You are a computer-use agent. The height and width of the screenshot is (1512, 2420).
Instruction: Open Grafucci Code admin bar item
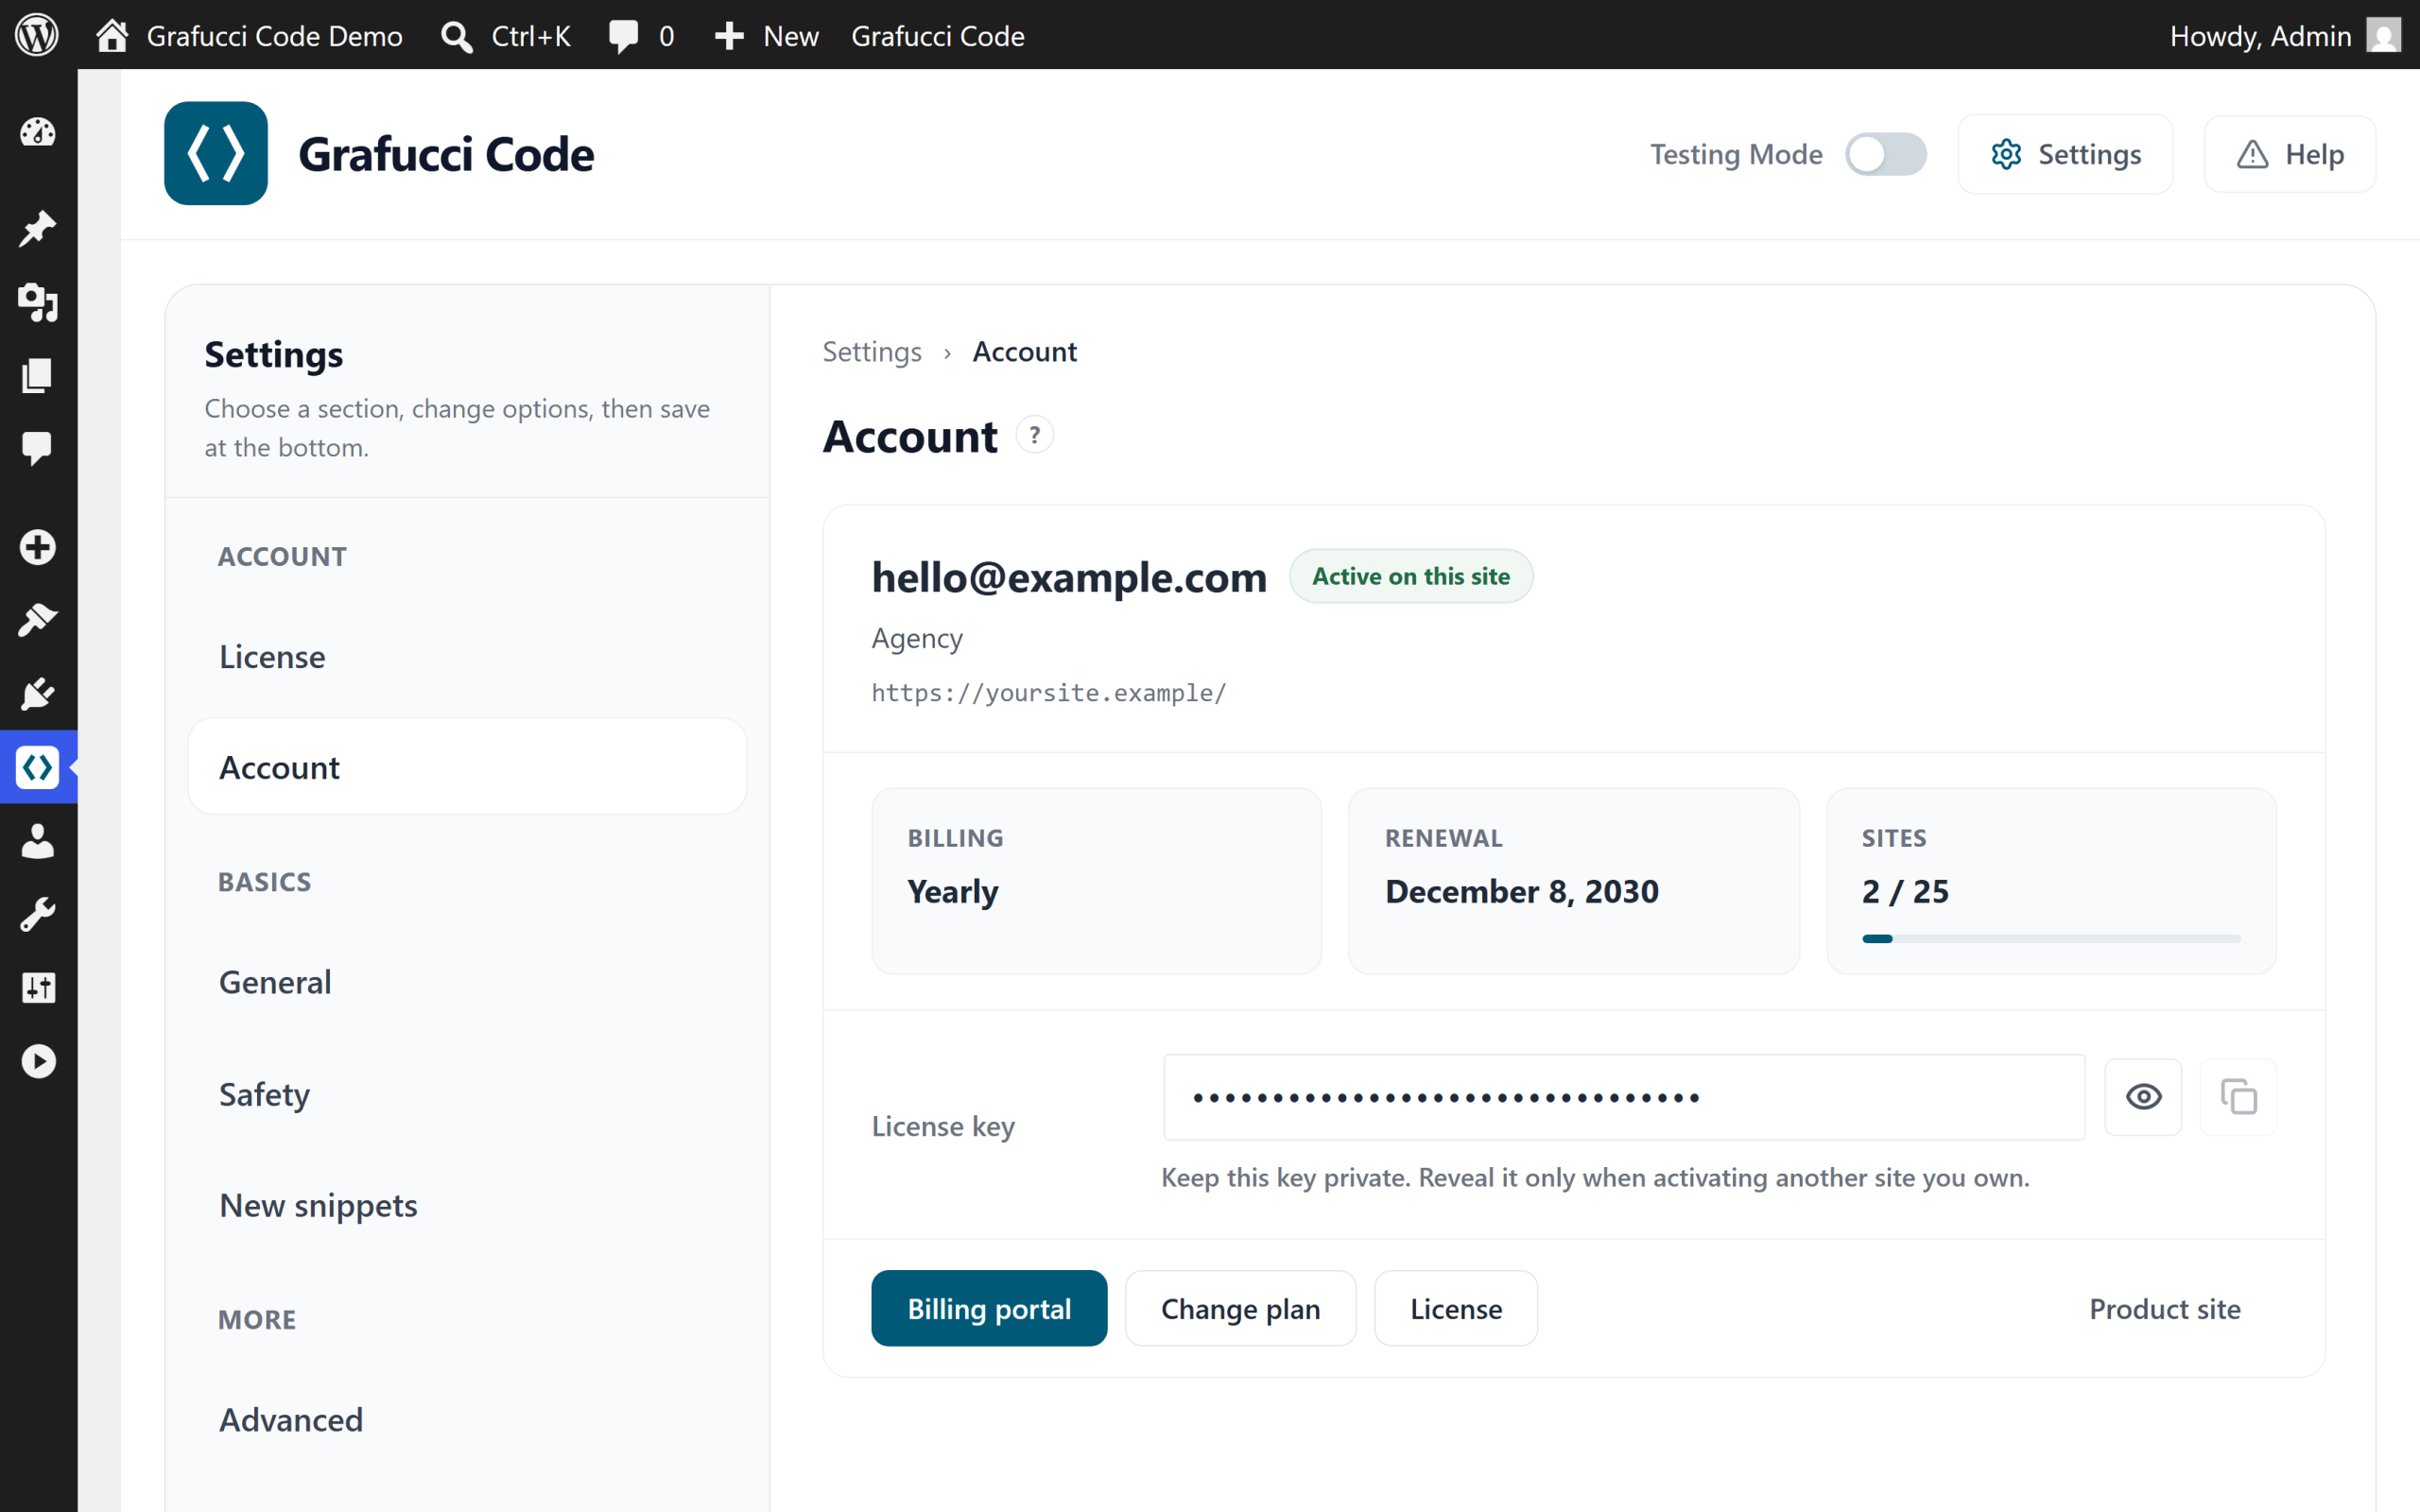(937, 35)
